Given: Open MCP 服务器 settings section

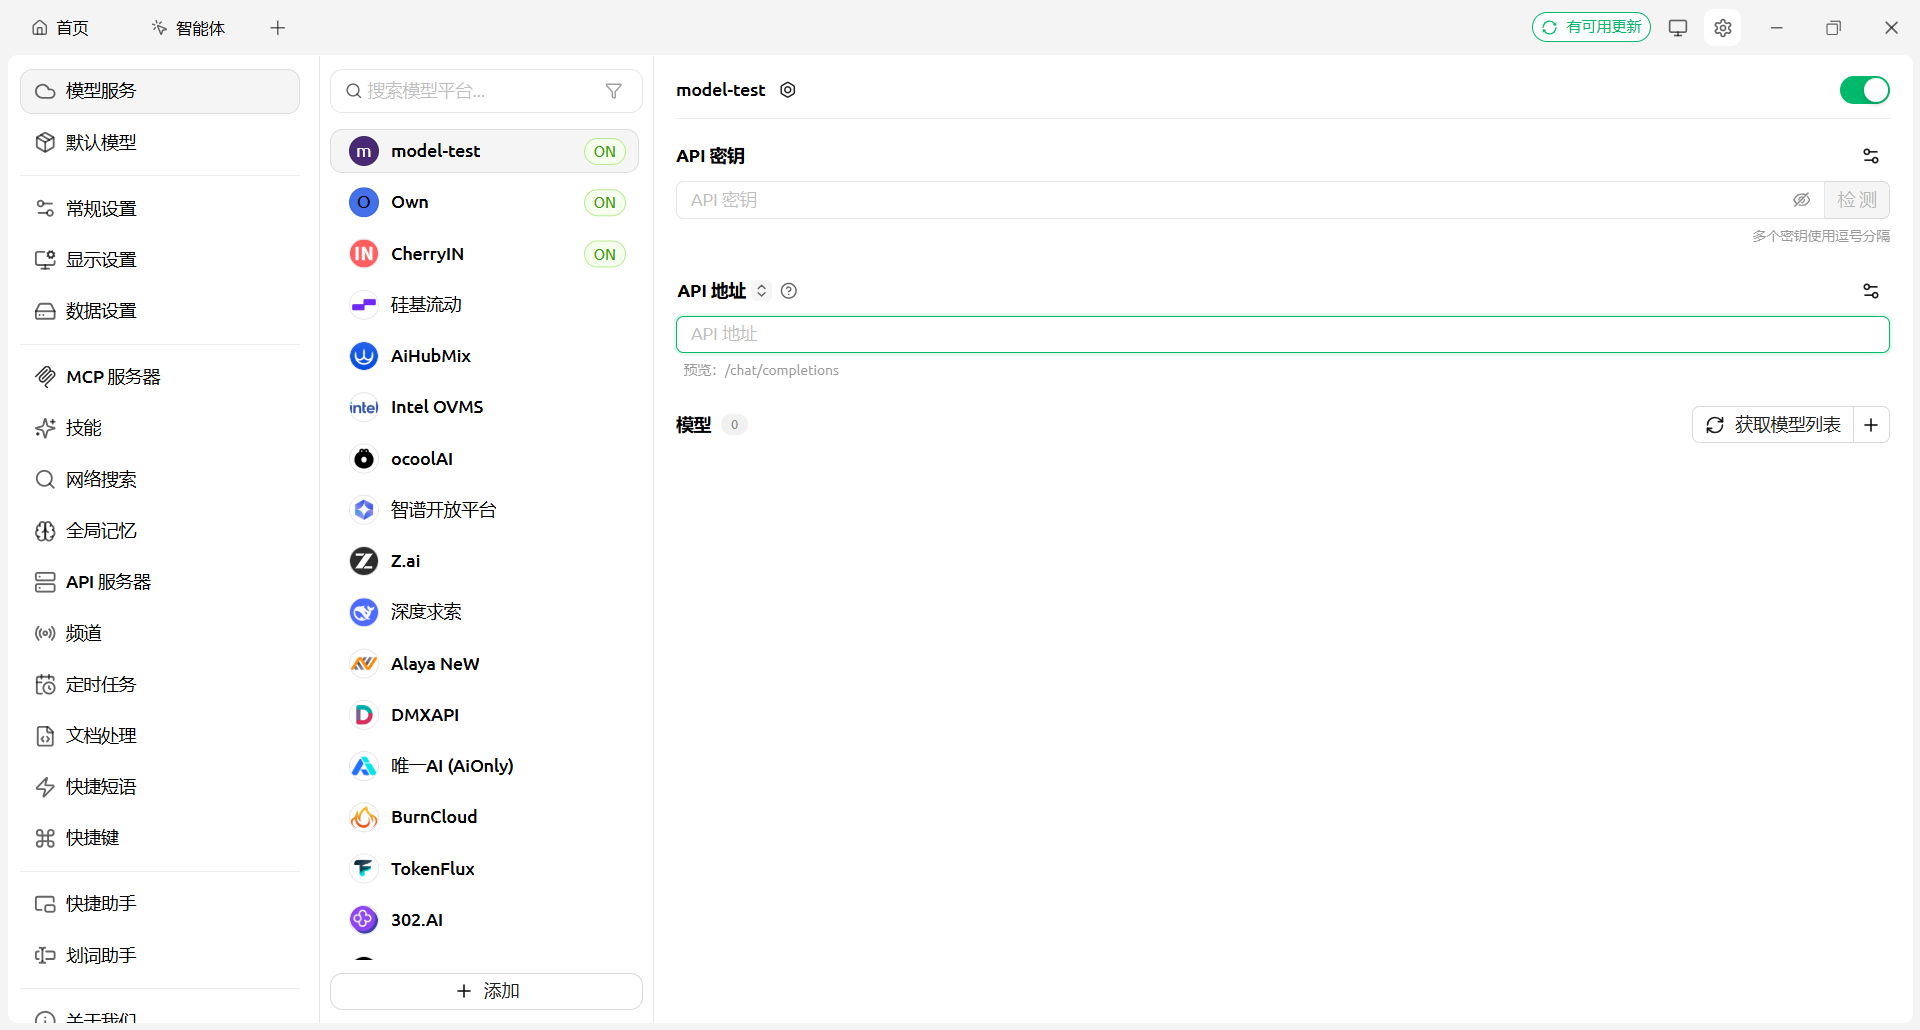Looking at the screenshot, I should [x=160, y=377].
